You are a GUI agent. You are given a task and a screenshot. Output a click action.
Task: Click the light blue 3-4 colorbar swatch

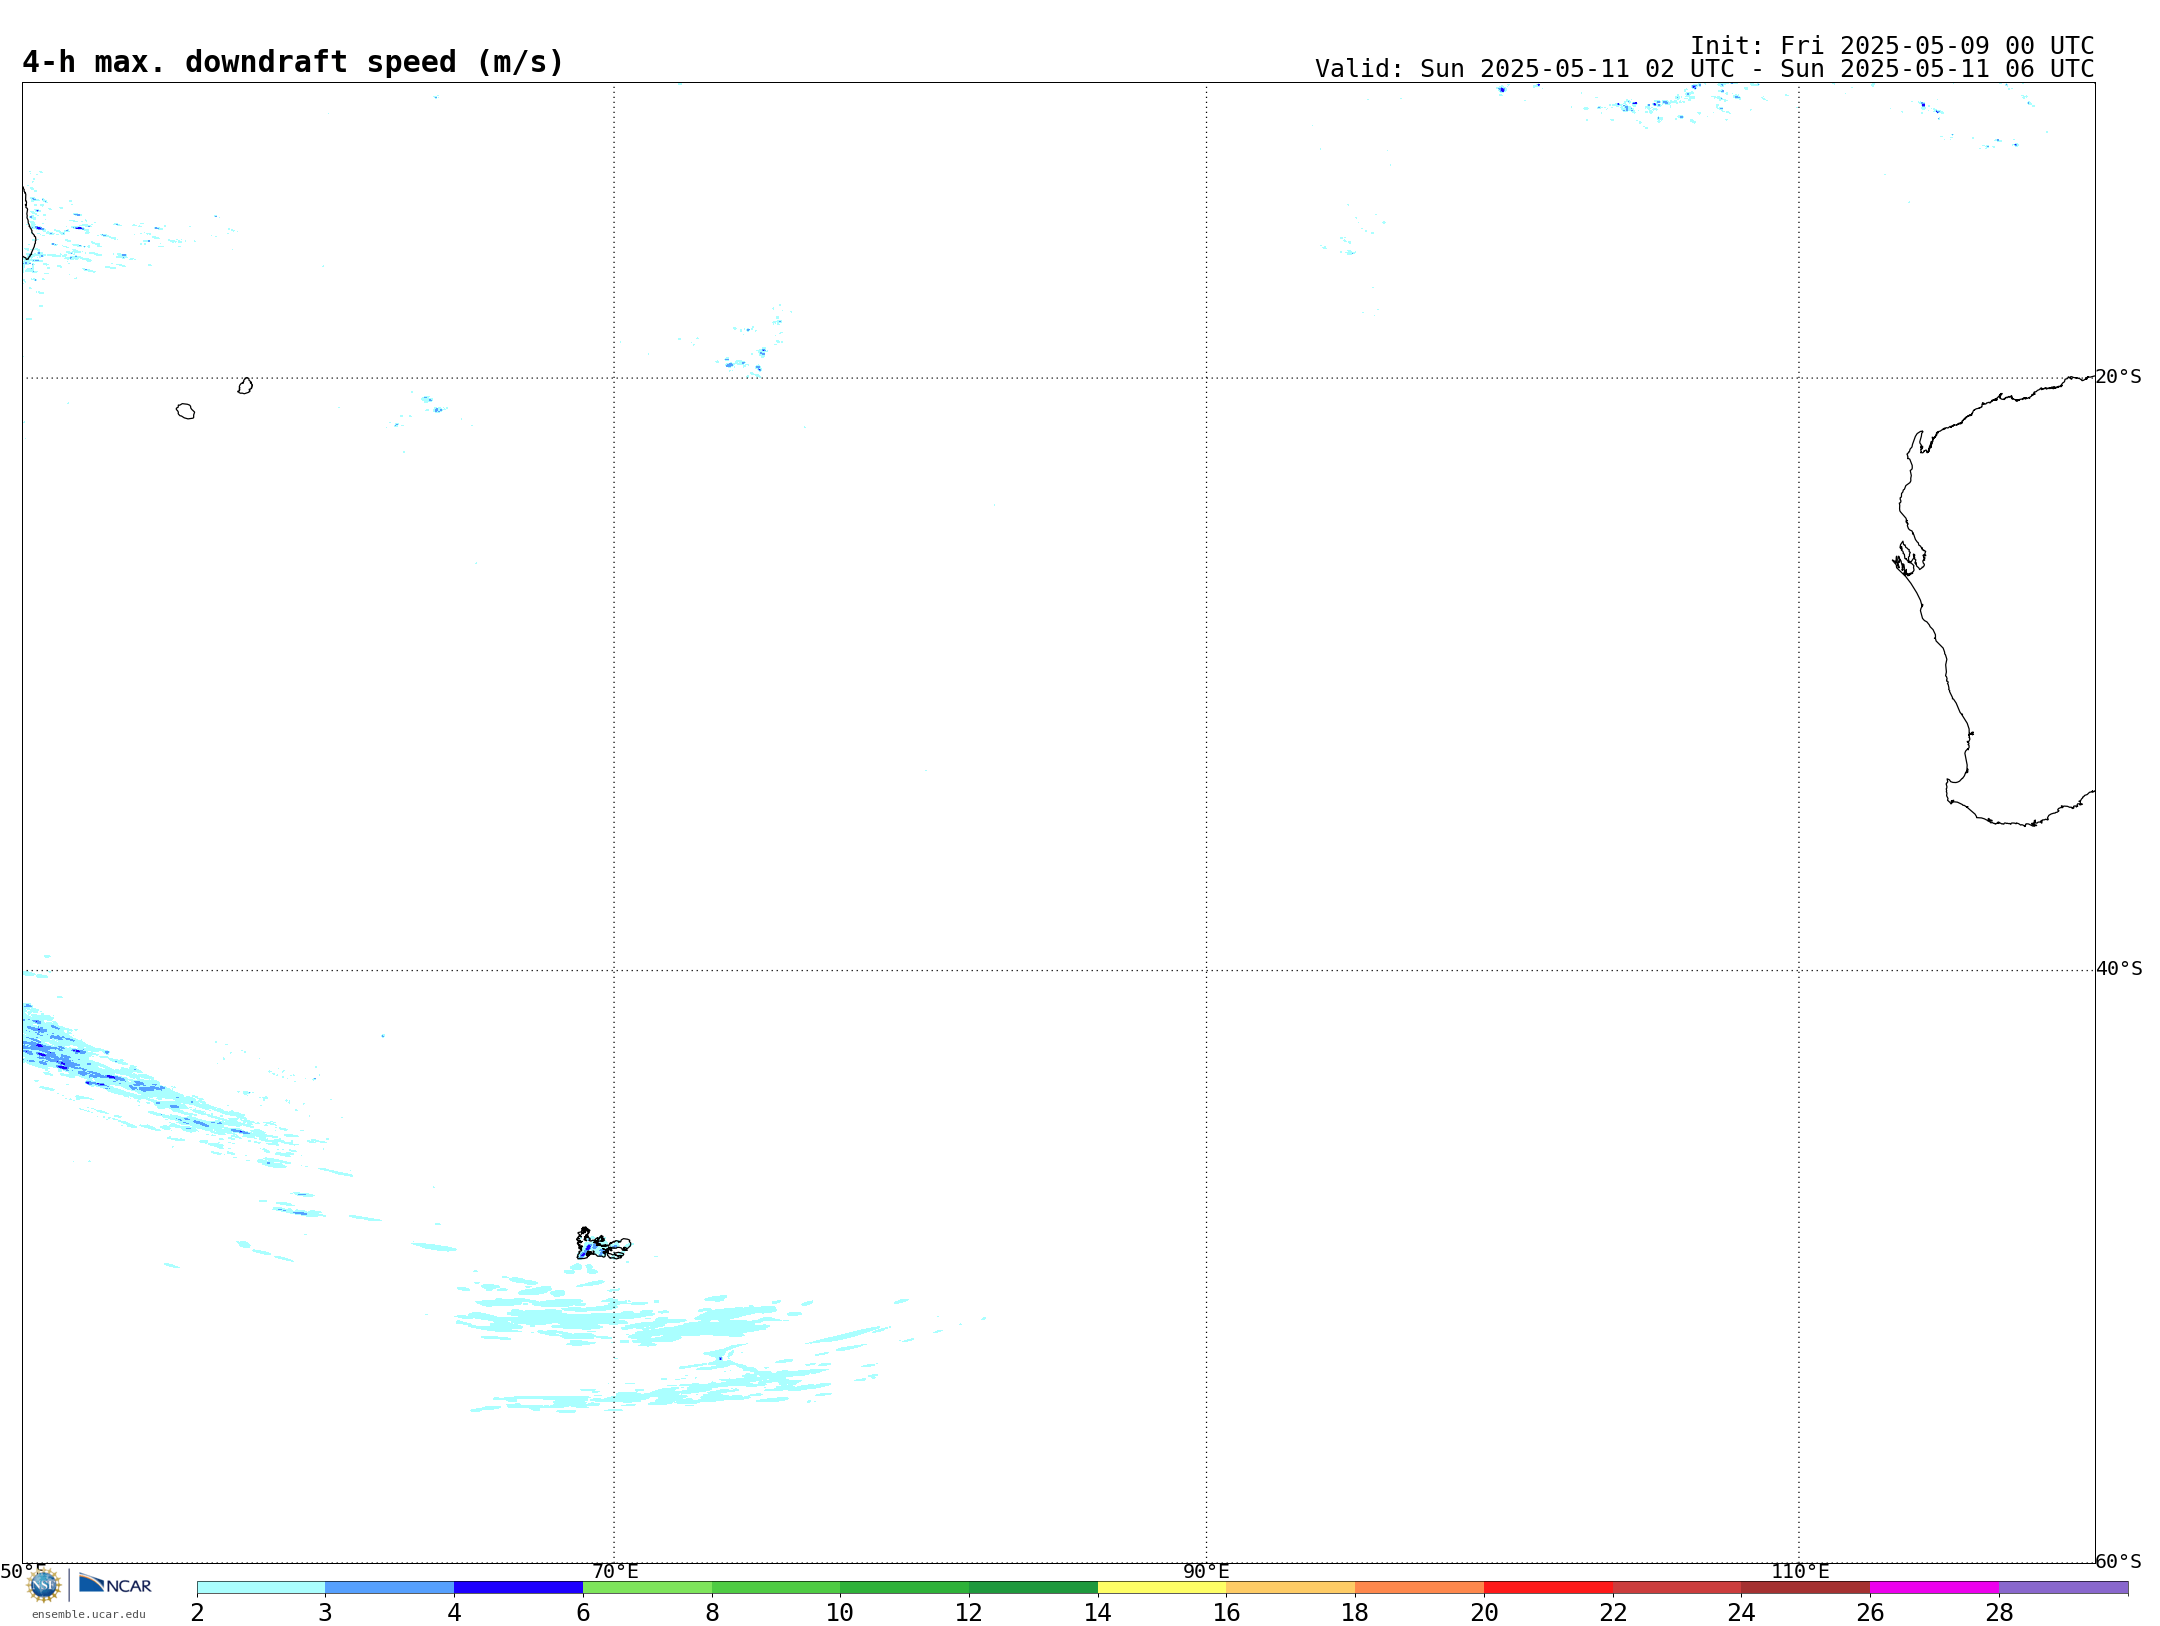click(390, 1587)
